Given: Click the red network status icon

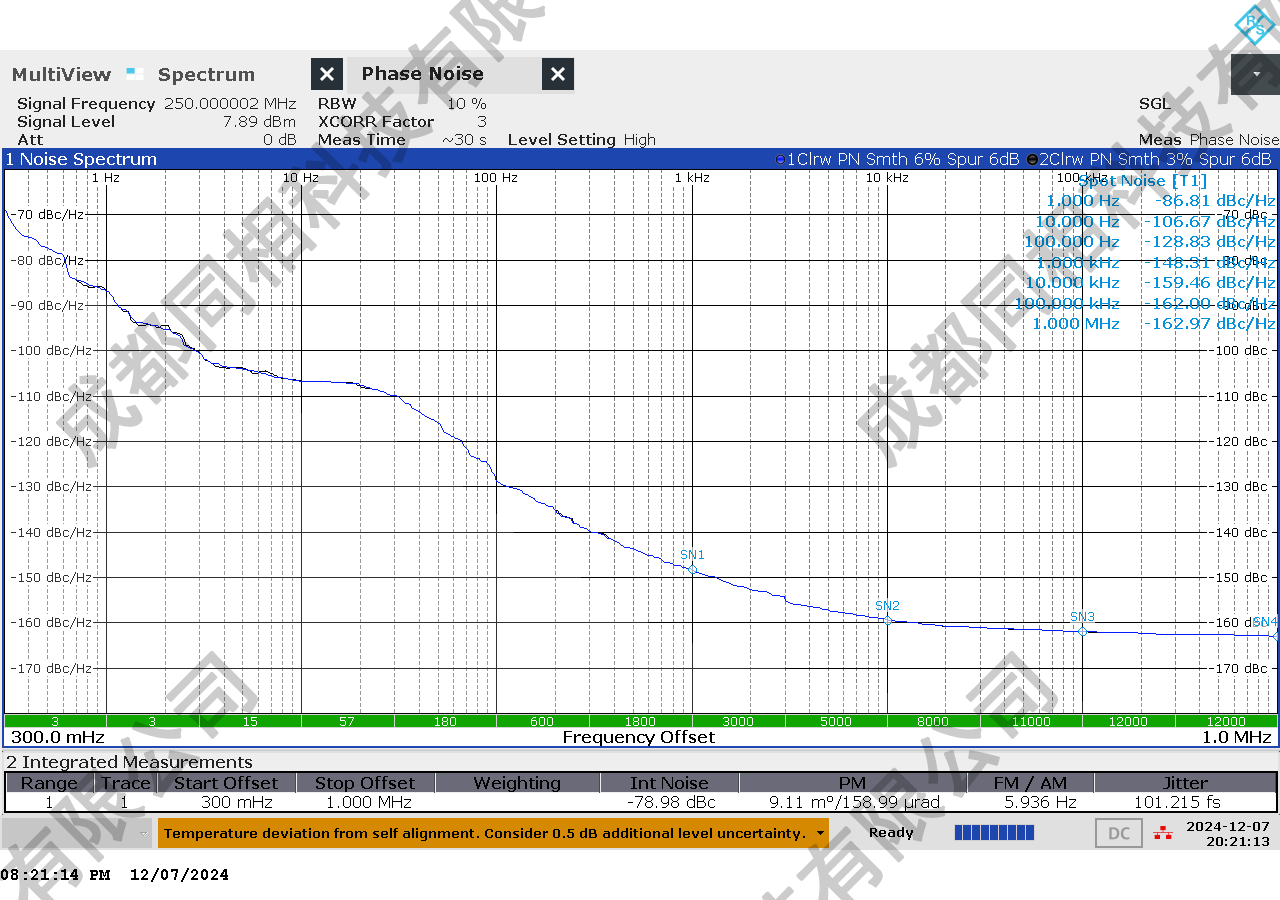Looking at the screenshot, I should tap(1162, 833).
